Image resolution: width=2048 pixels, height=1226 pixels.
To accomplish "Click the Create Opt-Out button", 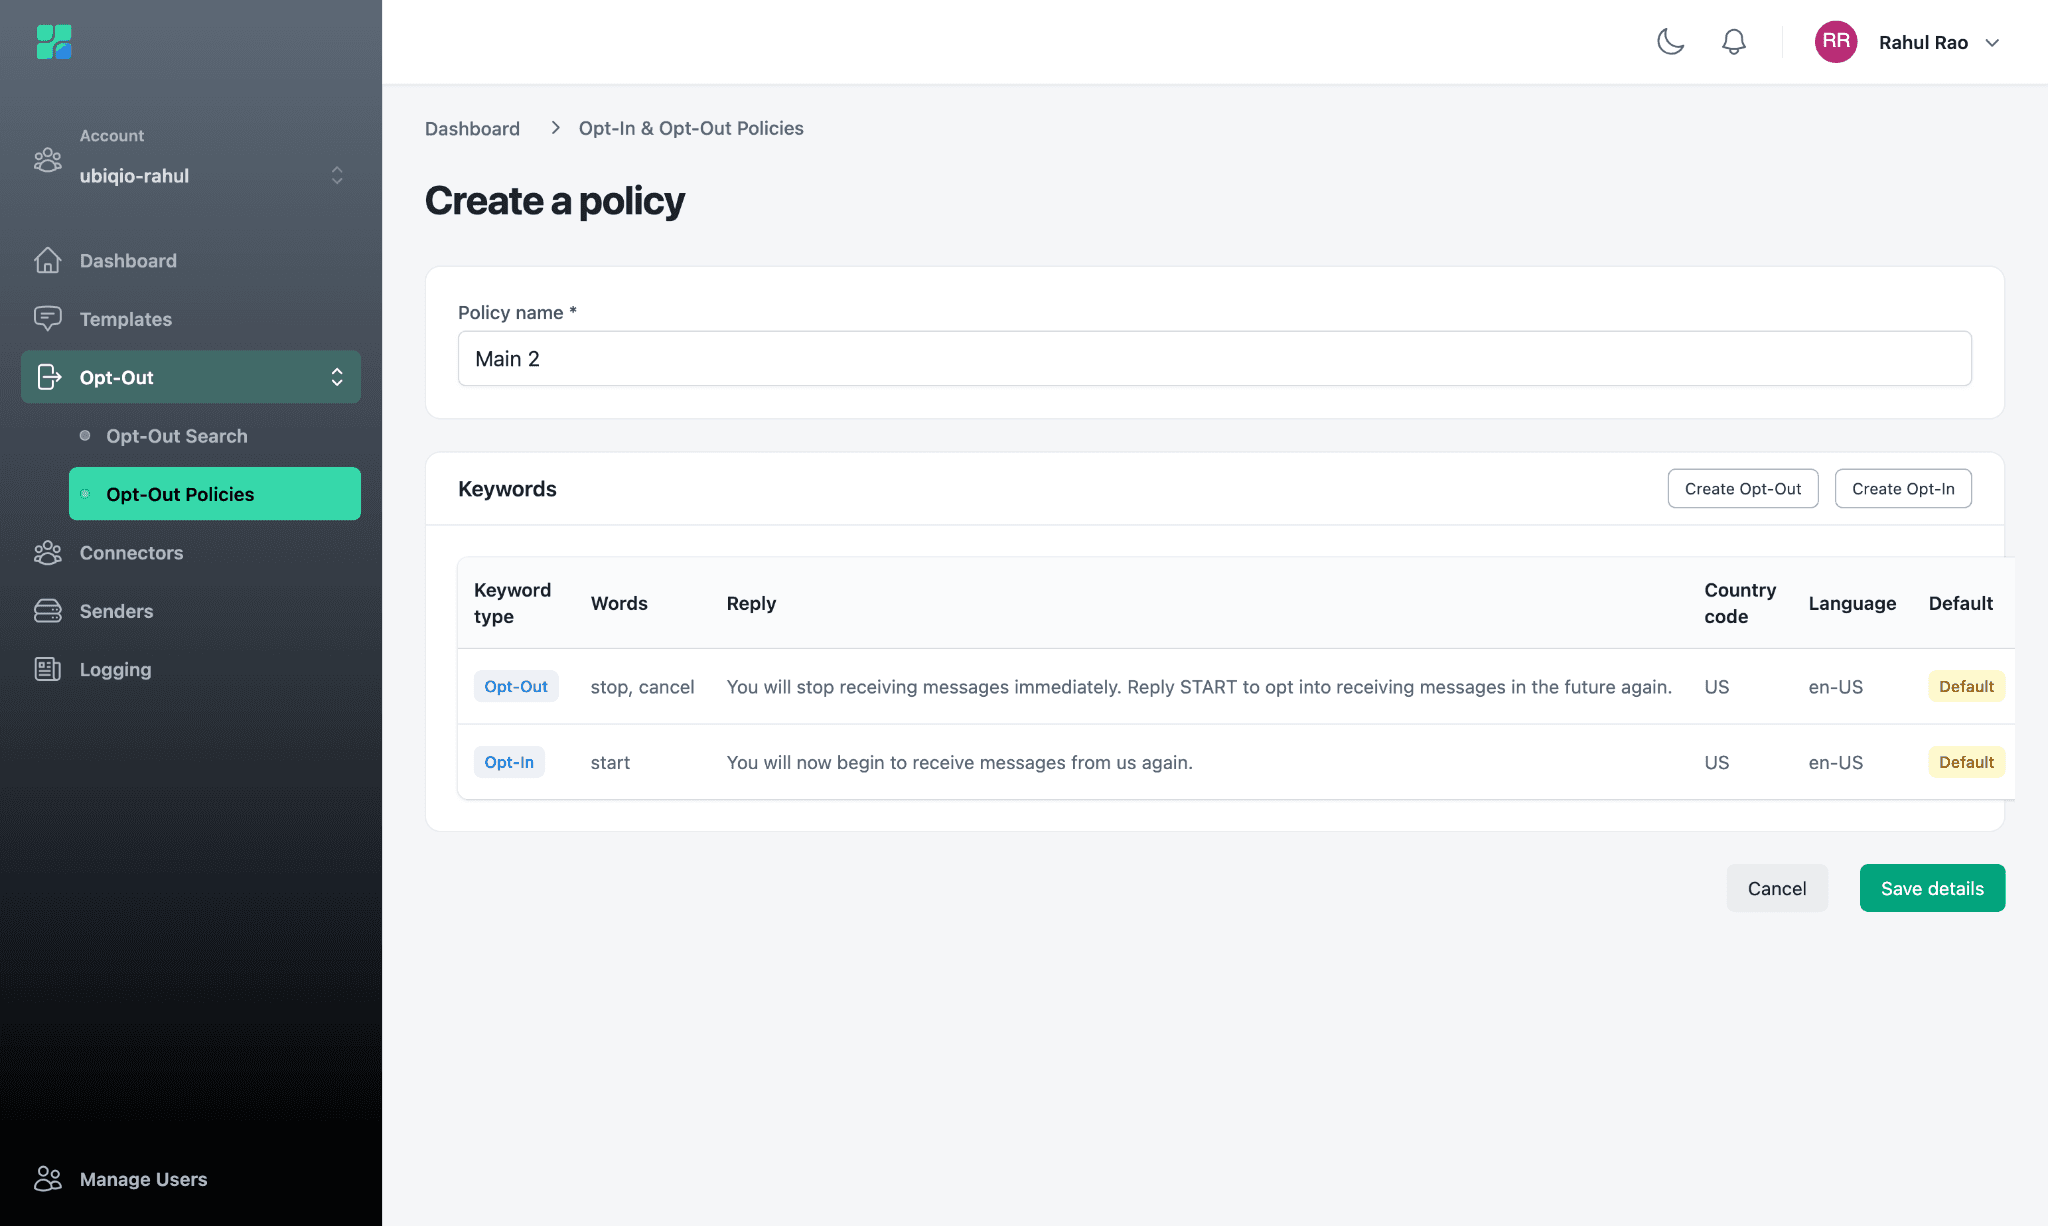I will [1742, 489].
